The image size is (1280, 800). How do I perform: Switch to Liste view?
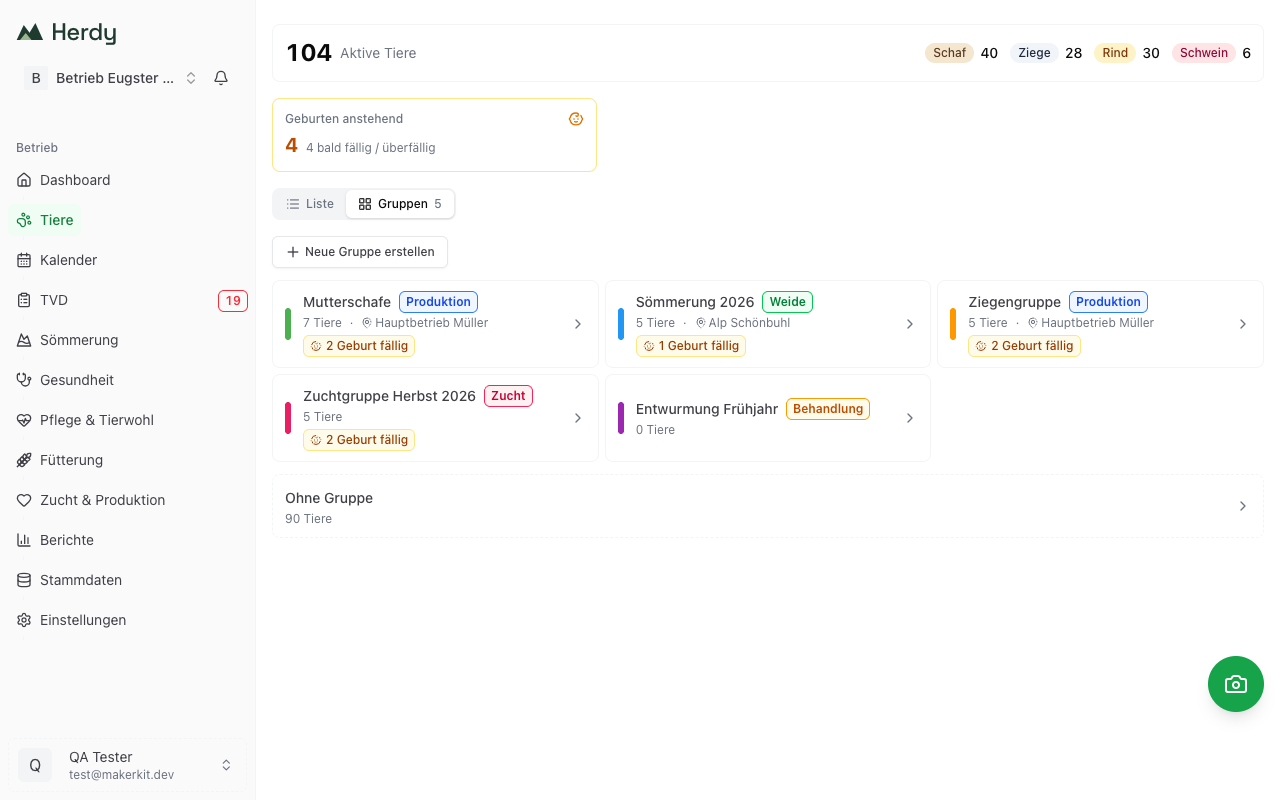point(310,204)
